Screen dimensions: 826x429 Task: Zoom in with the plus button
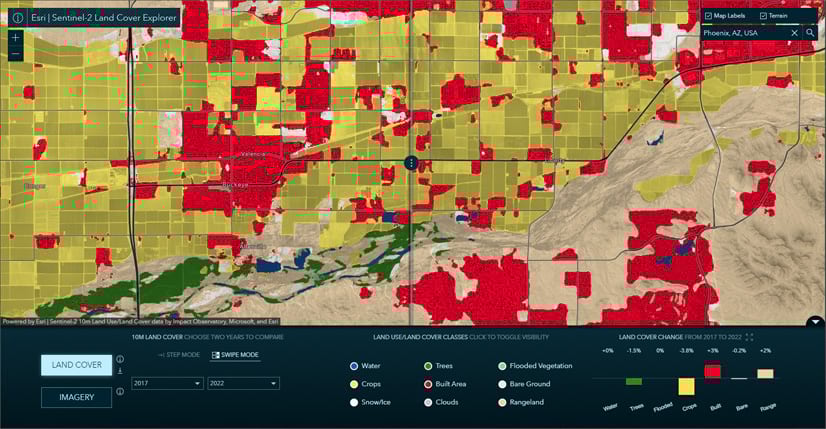pos(15,38)
